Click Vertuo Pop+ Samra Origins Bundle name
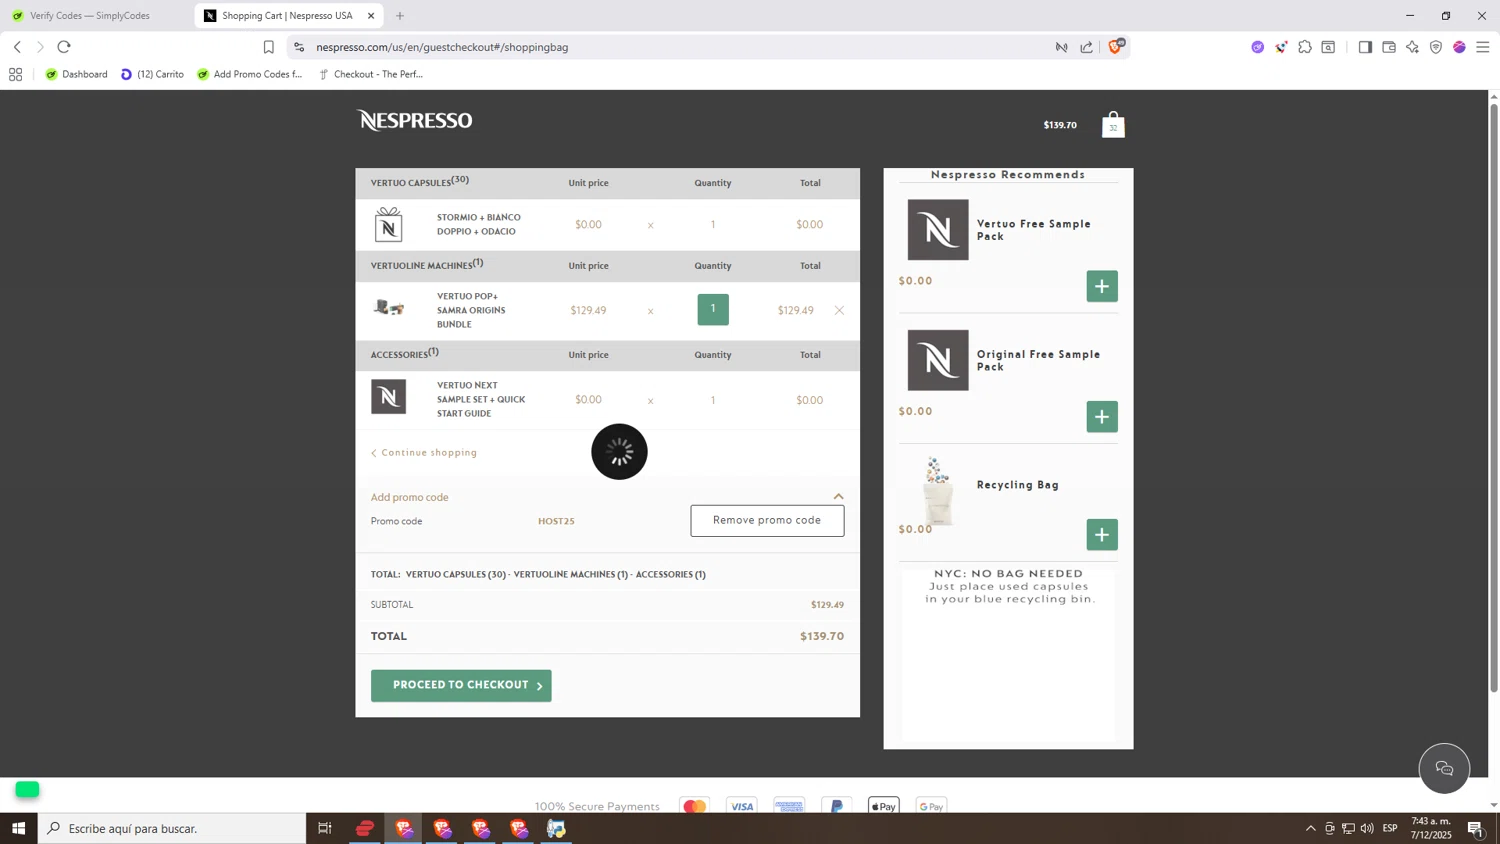Viewport: 1500px width, 844px height. 471,310
